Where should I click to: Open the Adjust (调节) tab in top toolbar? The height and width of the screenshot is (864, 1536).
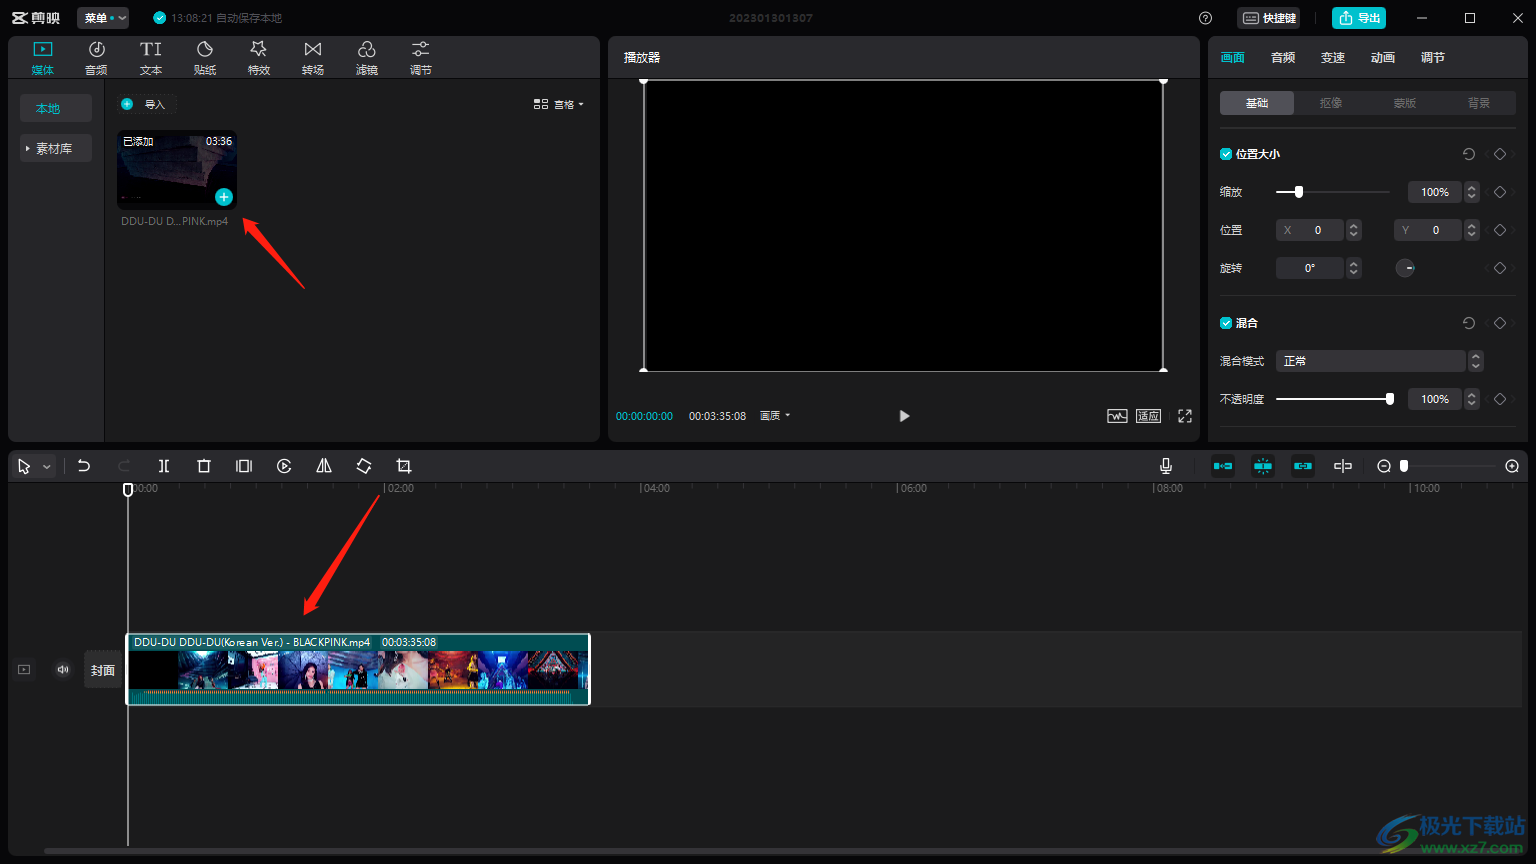point(421,58)
